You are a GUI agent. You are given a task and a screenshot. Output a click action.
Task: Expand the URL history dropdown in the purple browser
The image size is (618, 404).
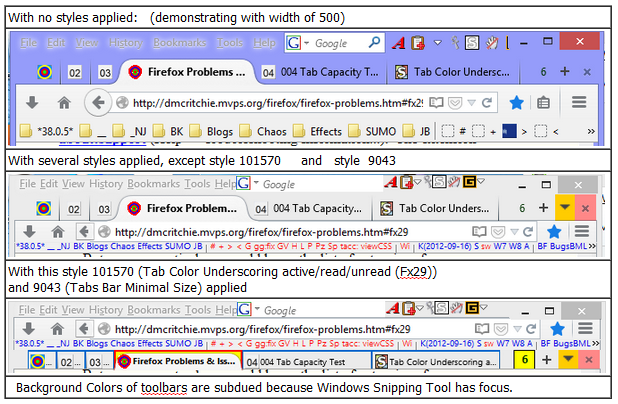coord(471,103)
